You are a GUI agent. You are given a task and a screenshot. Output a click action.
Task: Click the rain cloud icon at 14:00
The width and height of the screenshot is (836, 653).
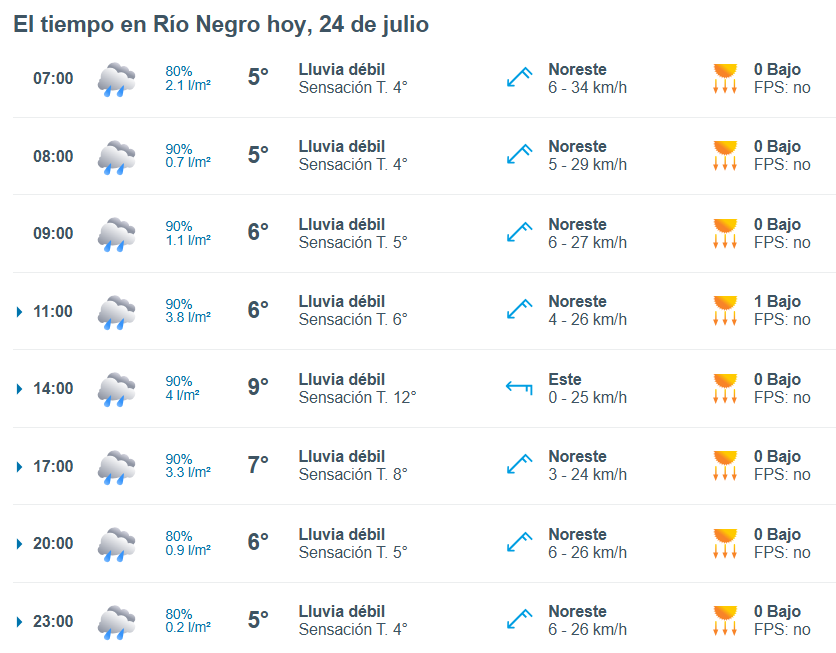tap(116, 389)
